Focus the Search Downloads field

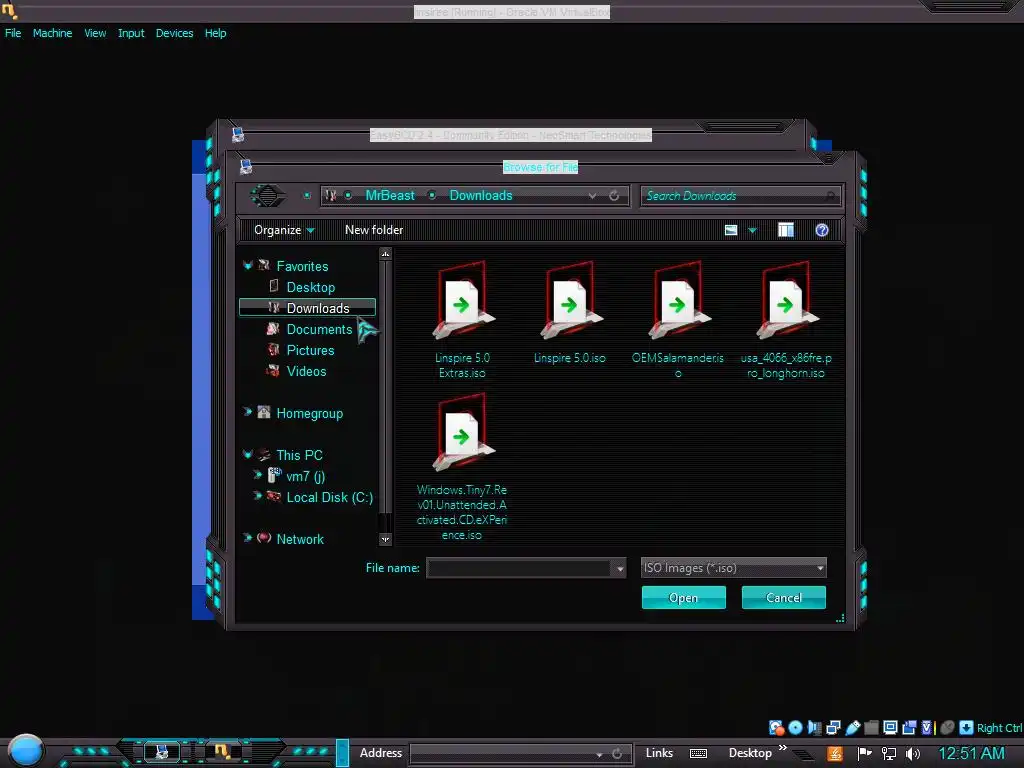point(741,195)
